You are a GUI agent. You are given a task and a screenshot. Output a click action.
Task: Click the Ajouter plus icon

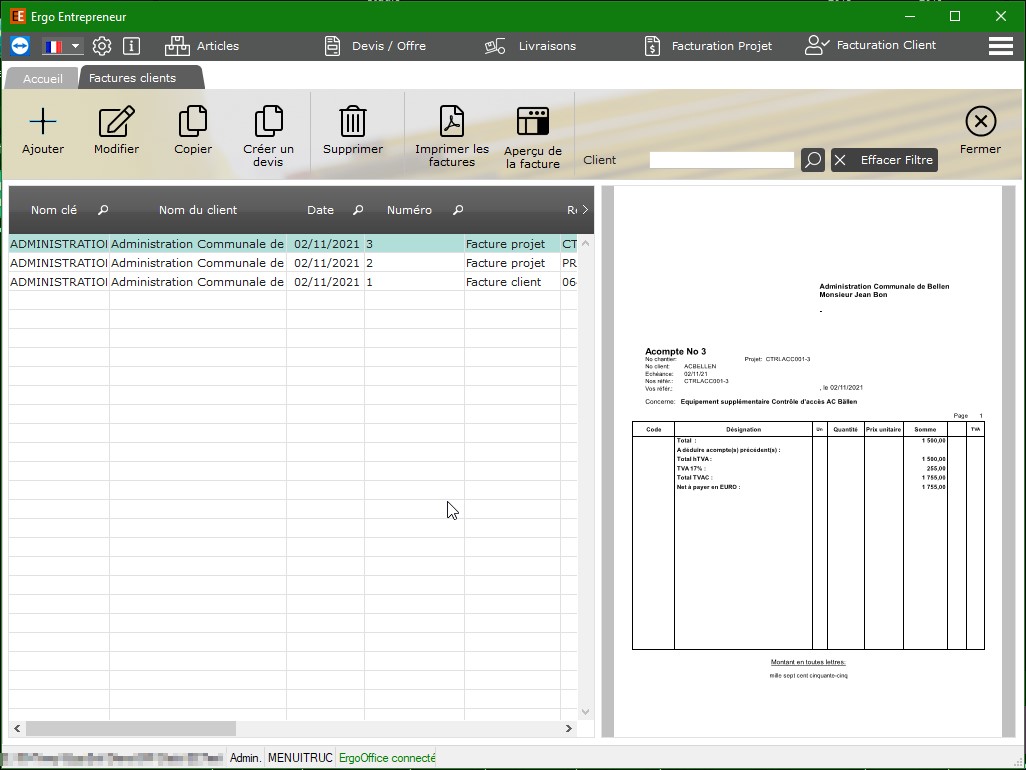point(43,122)
